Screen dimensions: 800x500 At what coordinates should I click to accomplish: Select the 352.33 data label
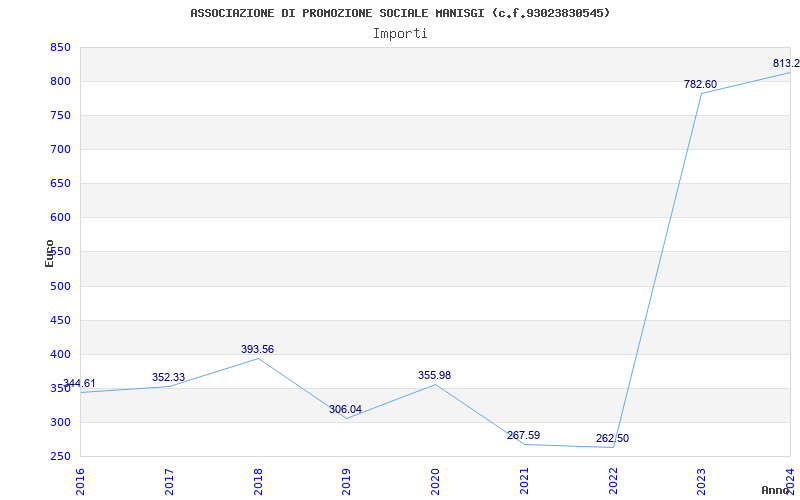pos(168,378)
